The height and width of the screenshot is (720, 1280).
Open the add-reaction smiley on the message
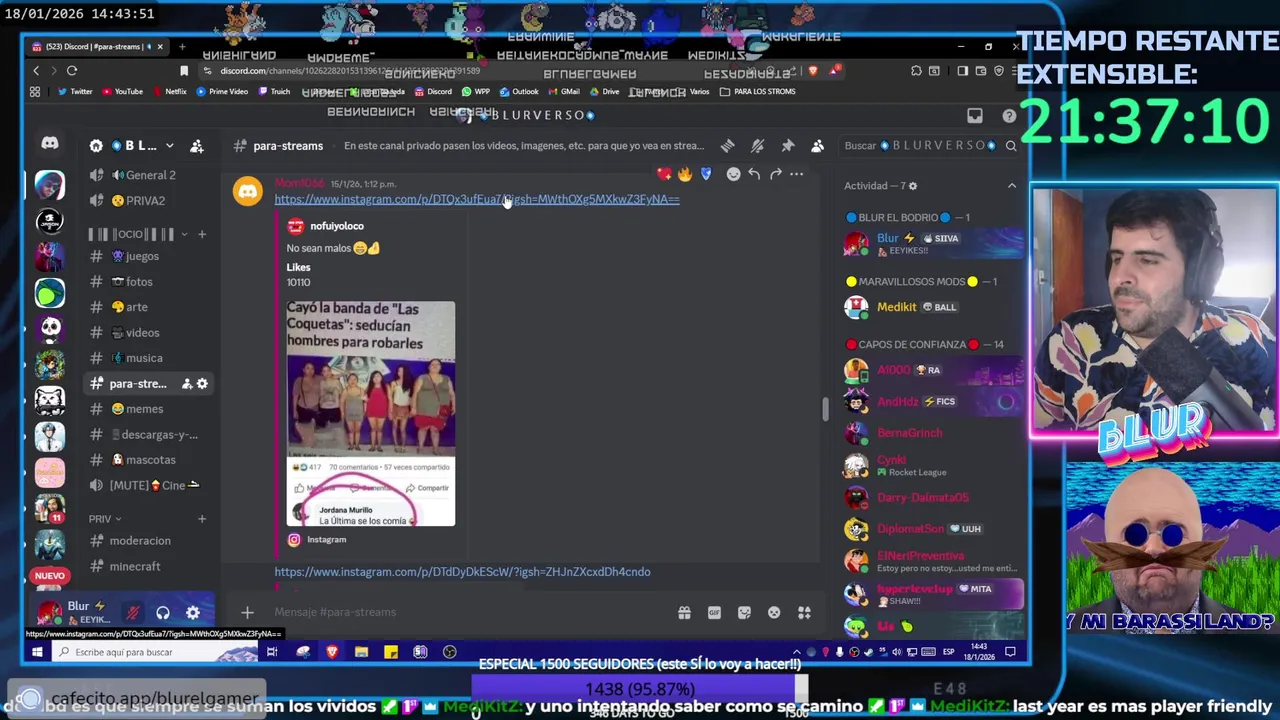(733, 174)
